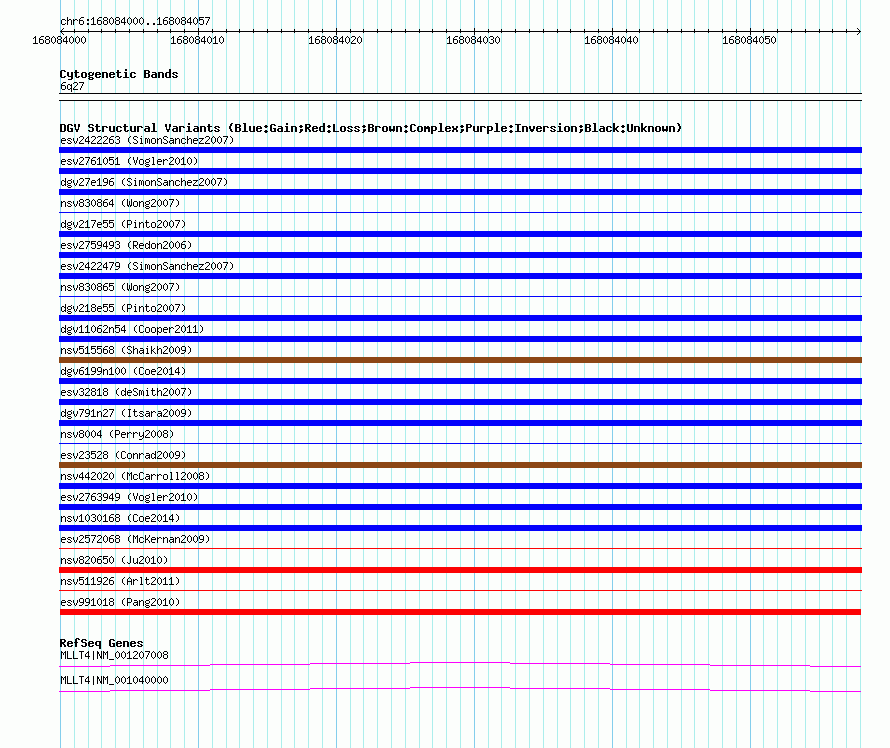This screenshot has height=748, width=890.
Task: Click the blue bar under esv2422263
Action: 460,150
